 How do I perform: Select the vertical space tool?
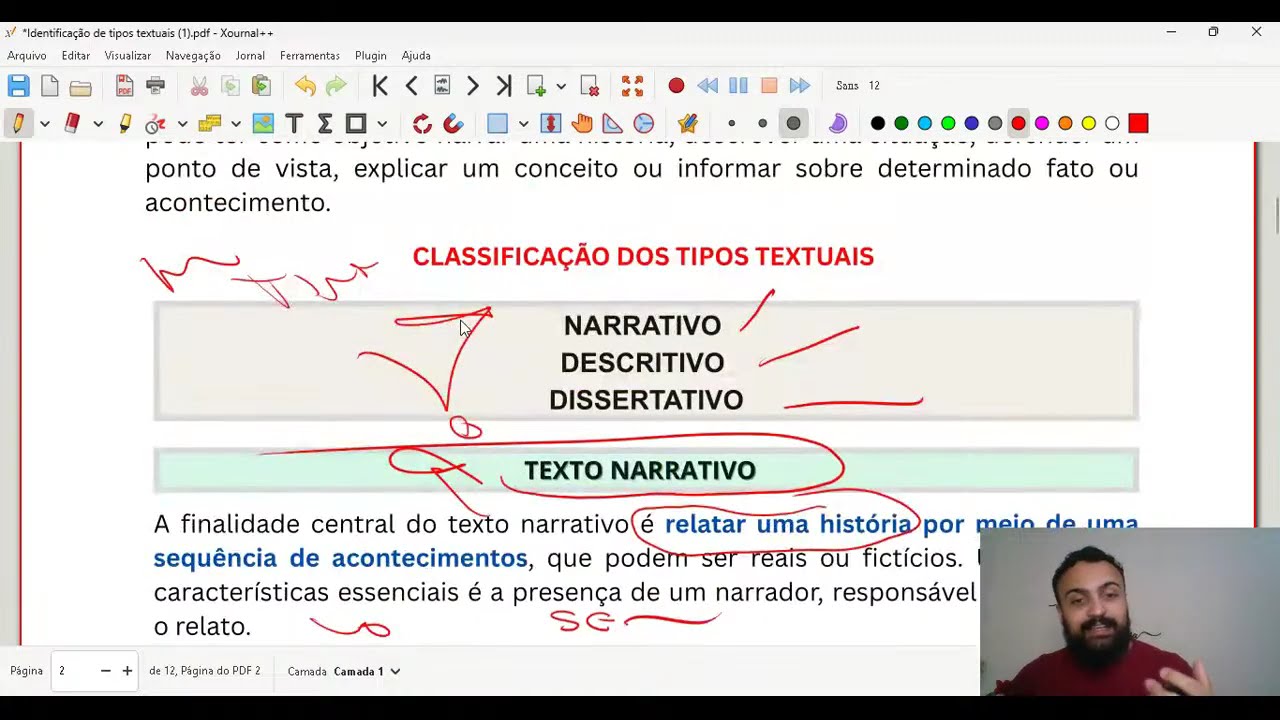point(550,124)
